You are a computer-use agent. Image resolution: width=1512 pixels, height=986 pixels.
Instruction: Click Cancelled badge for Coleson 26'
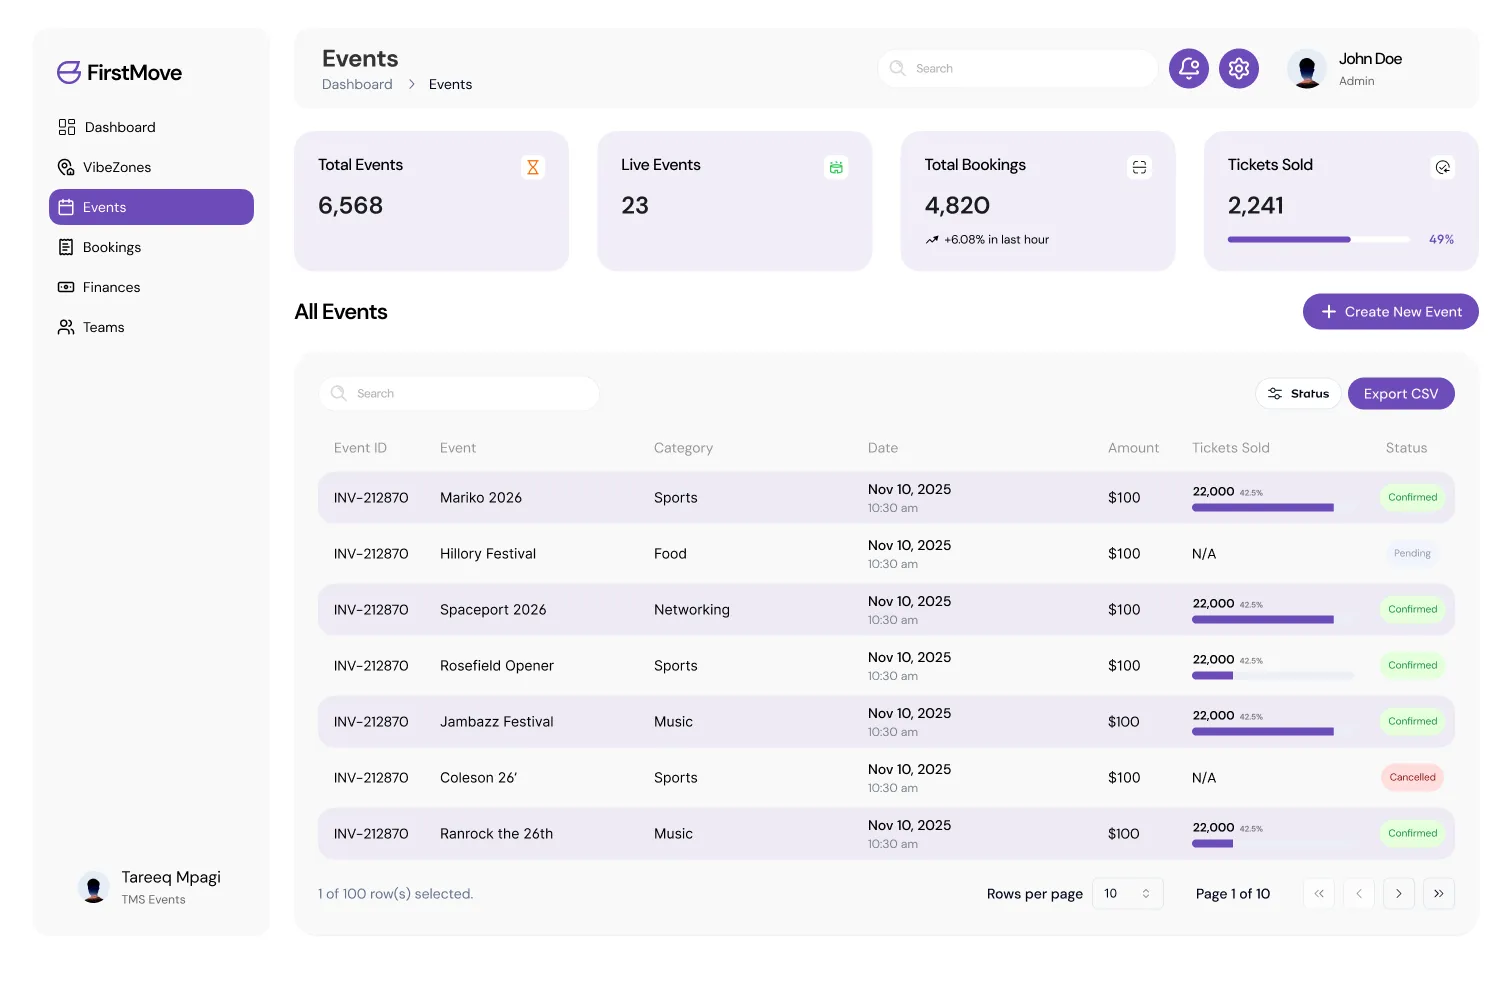pos(1412,777)
